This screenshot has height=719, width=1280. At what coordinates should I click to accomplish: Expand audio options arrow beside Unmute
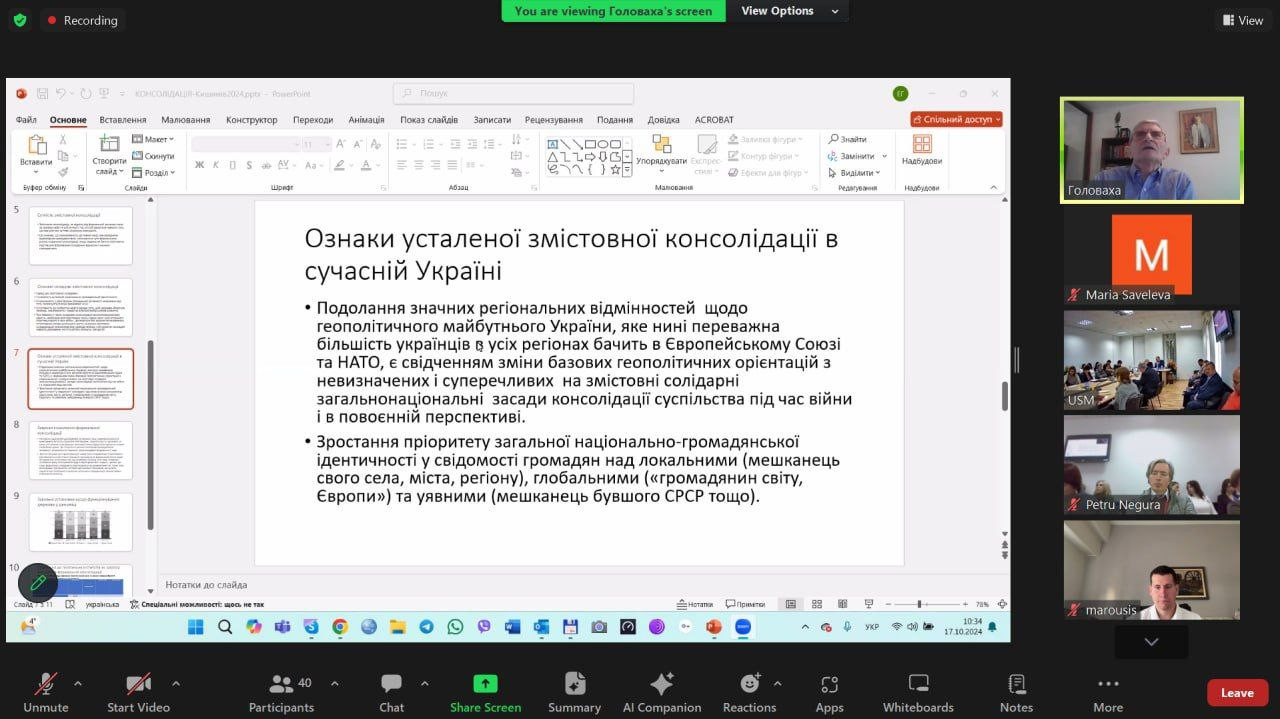click(x=78, y=683)
